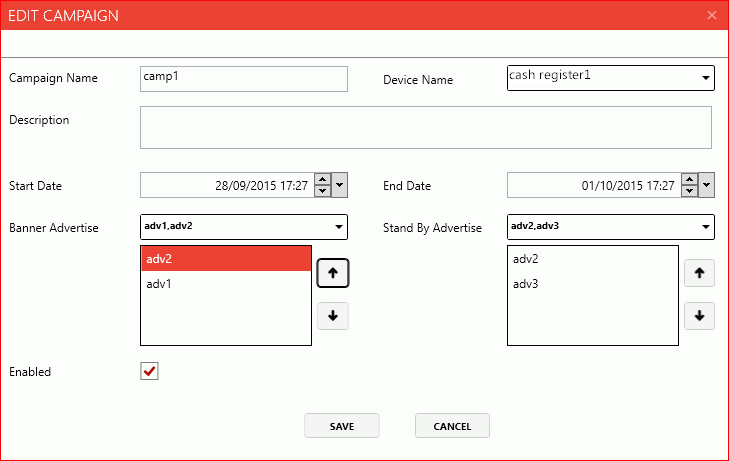This screenshot has width=729, height=461.
Task: Move banner advertise item down
Action: point(332,316)
